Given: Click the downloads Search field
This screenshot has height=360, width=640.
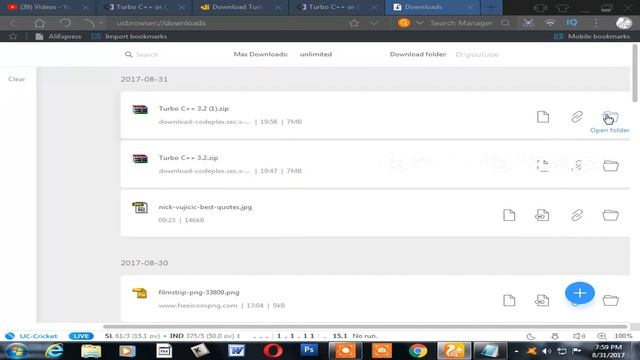Looking at the screenshot, I should (147, 54).
